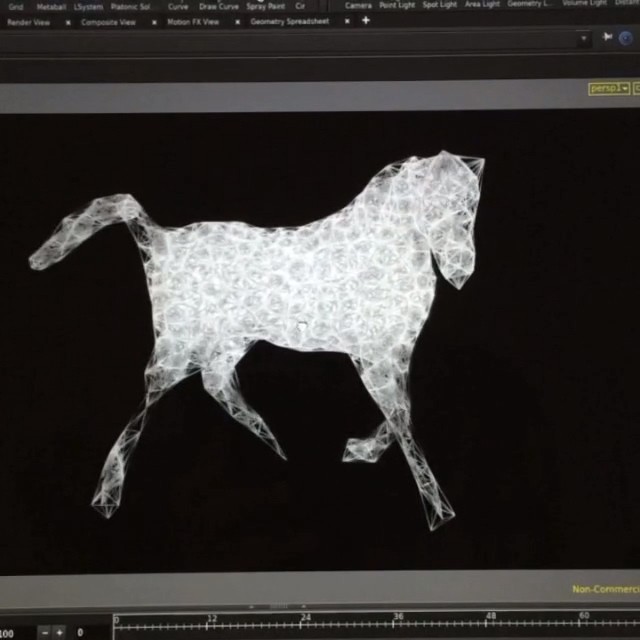Select the Spray Paint shelf tool
640x640 pixels.
tap(265, 6)
